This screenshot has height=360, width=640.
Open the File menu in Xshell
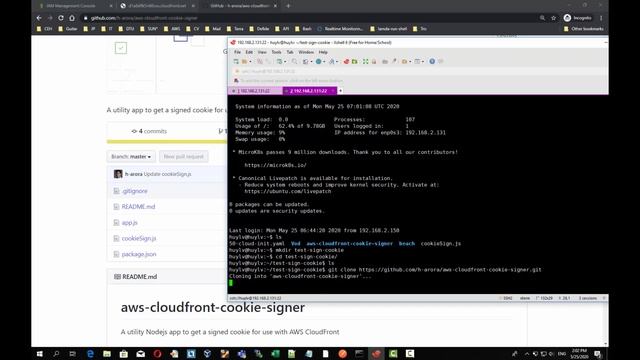pyautogui.click(x=238, y=52)
